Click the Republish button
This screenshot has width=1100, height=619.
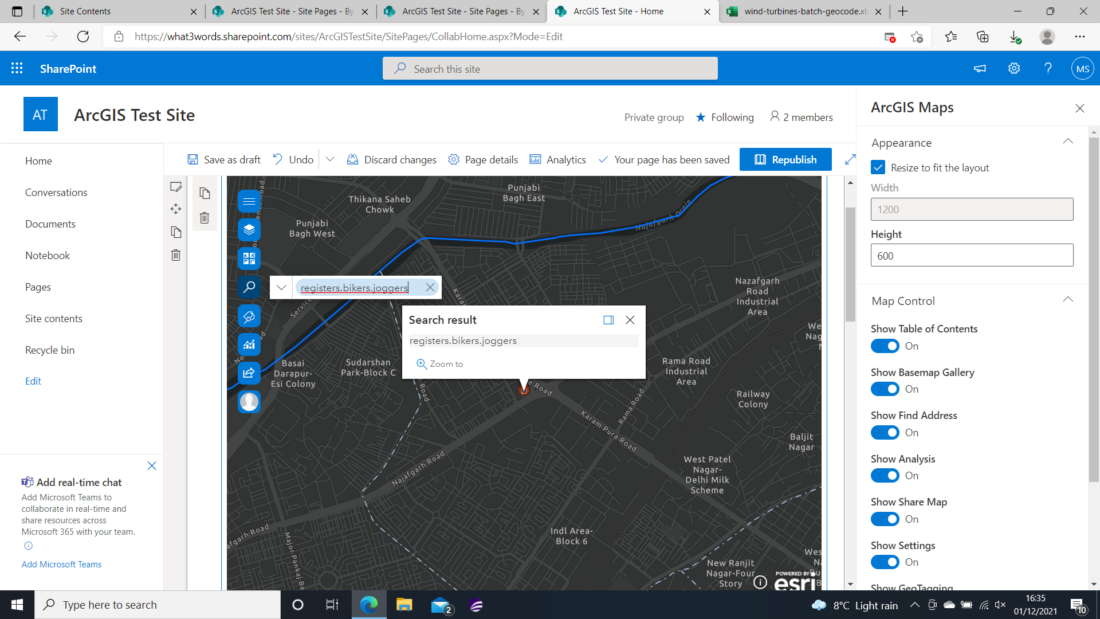[786, 159]
